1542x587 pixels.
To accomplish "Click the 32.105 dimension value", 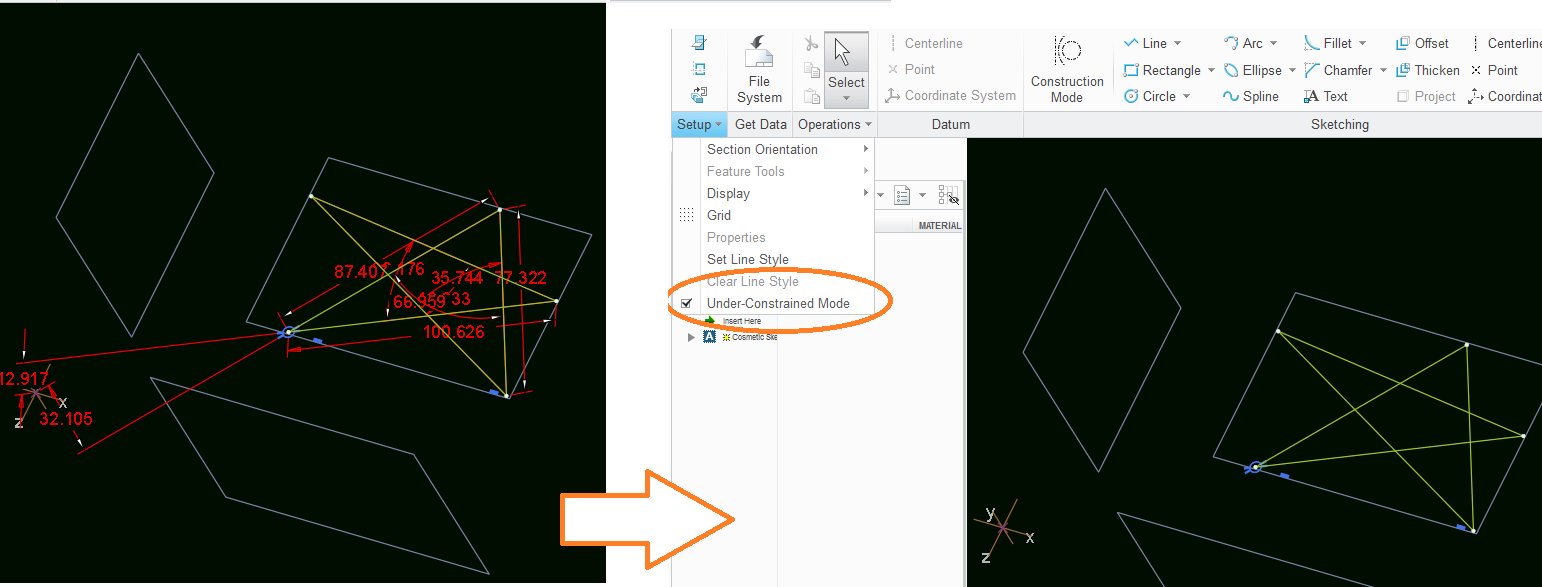I will (x=65, y=419).
